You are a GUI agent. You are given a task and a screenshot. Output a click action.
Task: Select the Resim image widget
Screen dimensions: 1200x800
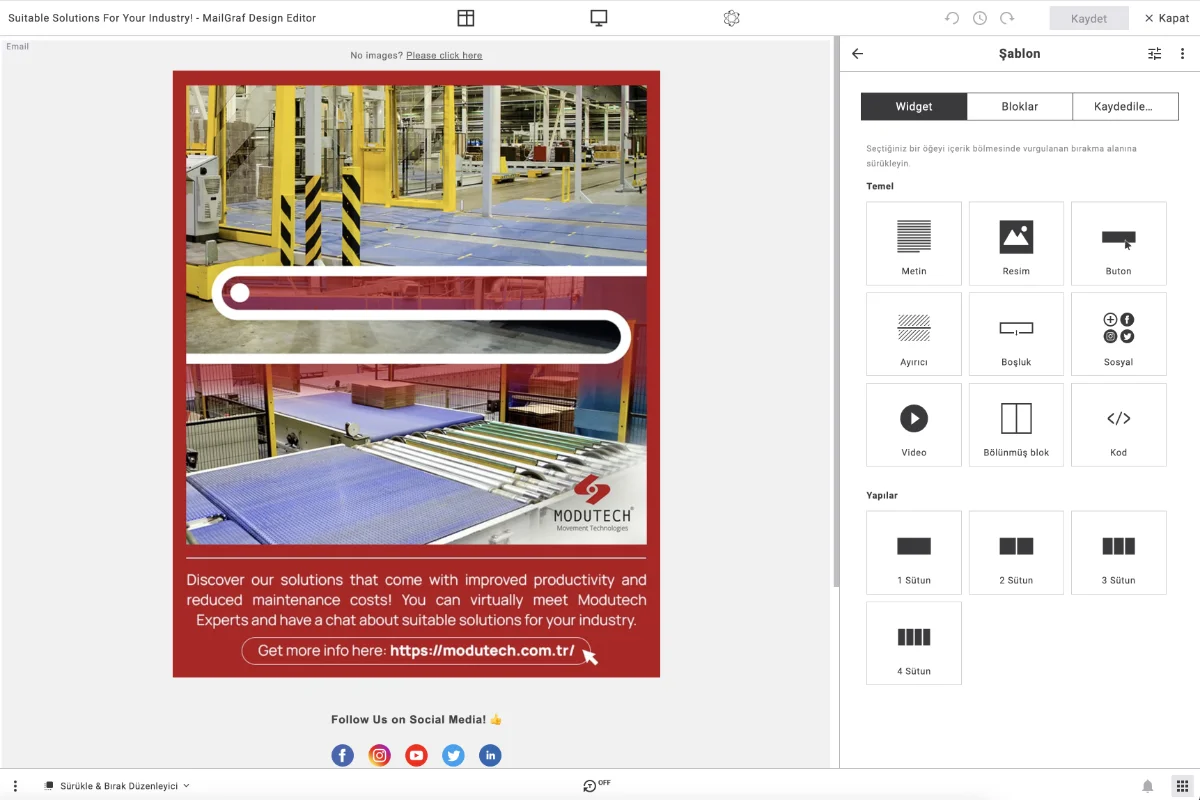pos(1016,244)
